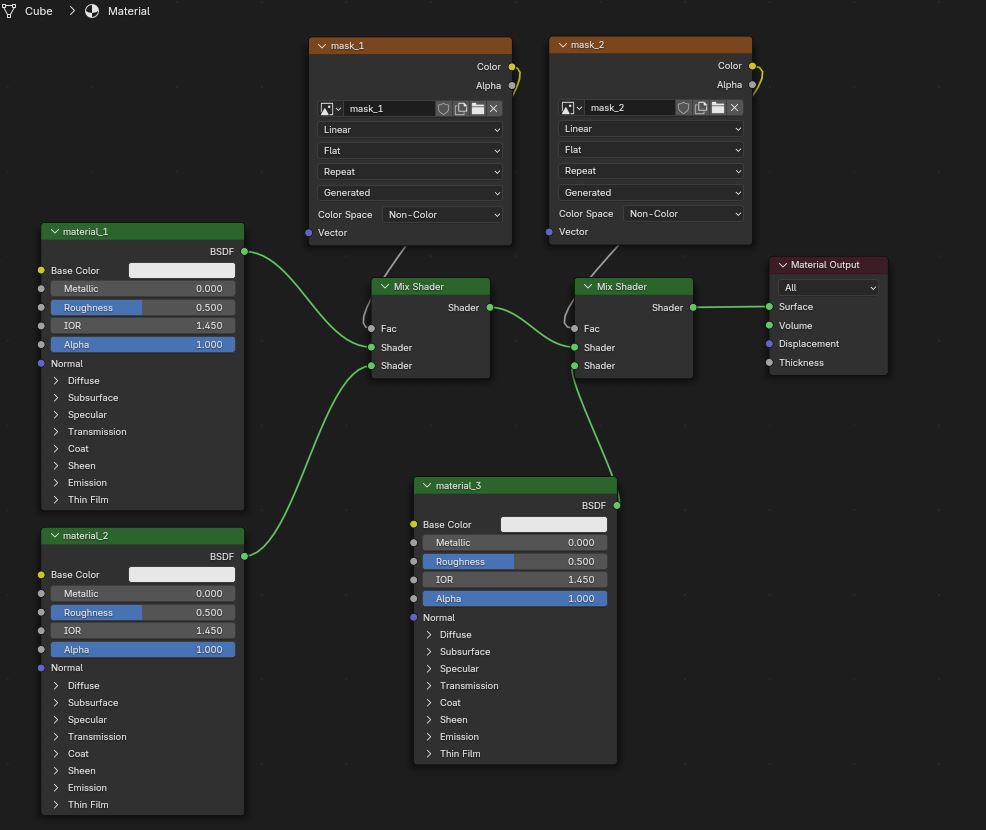
Task: Collapse the mask_1 node with its header chevron
Action: point(322,46)
